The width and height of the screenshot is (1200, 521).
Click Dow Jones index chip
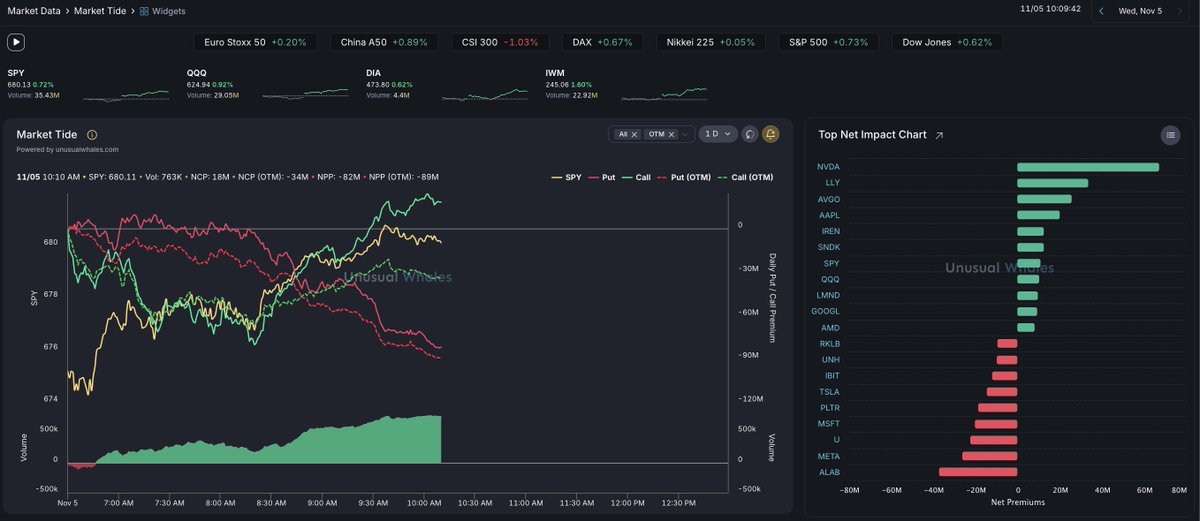pos(946,42)
